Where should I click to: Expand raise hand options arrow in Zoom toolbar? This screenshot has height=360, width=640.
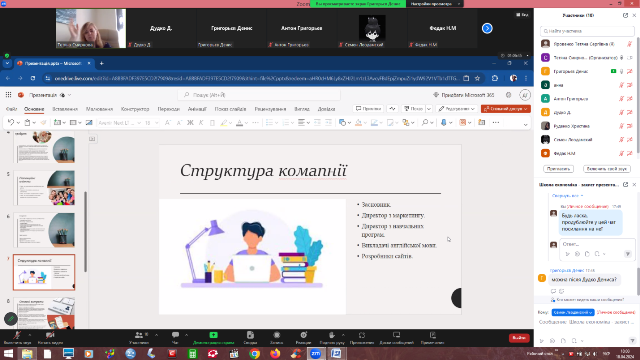(x=343, y=335)
